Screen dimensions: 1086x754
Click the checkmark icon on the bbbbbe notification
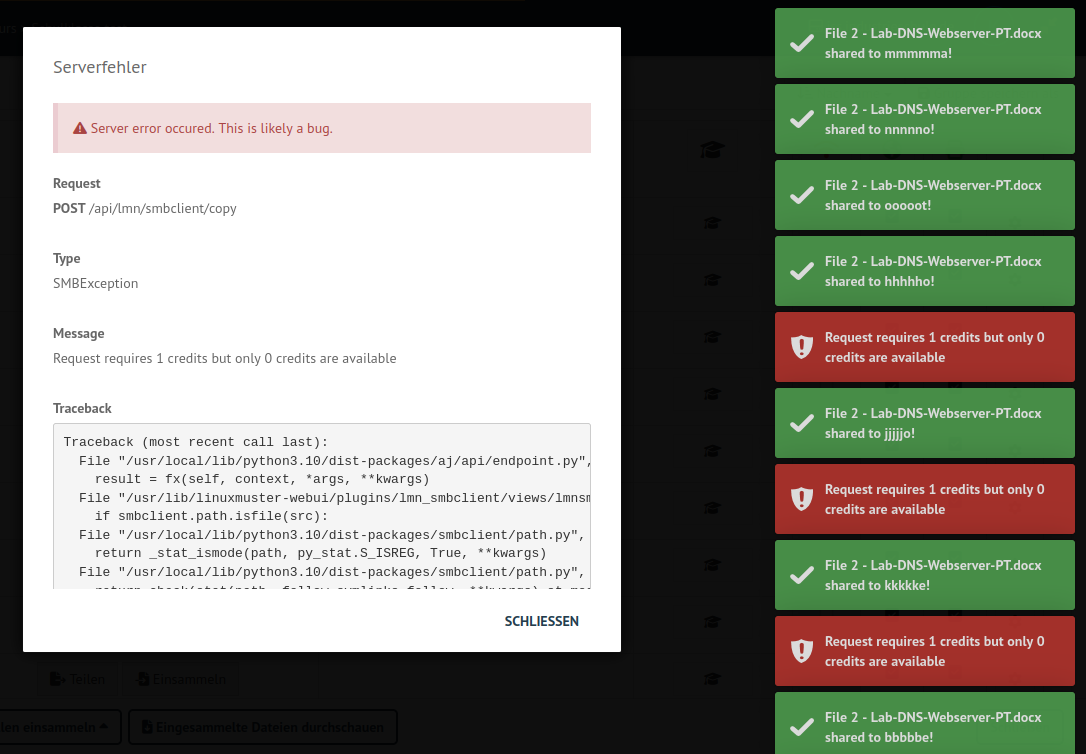[x=801, y=727]
